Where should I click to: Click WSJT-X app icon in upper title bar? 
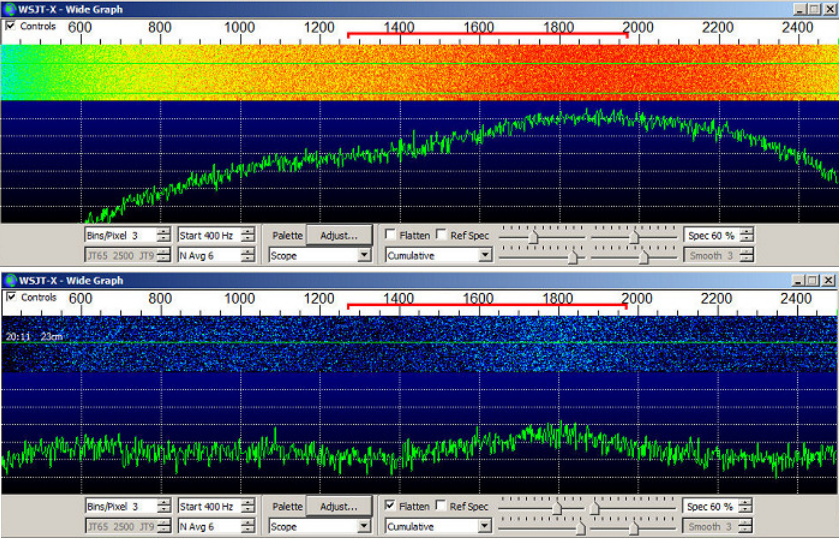pos(9,8)
